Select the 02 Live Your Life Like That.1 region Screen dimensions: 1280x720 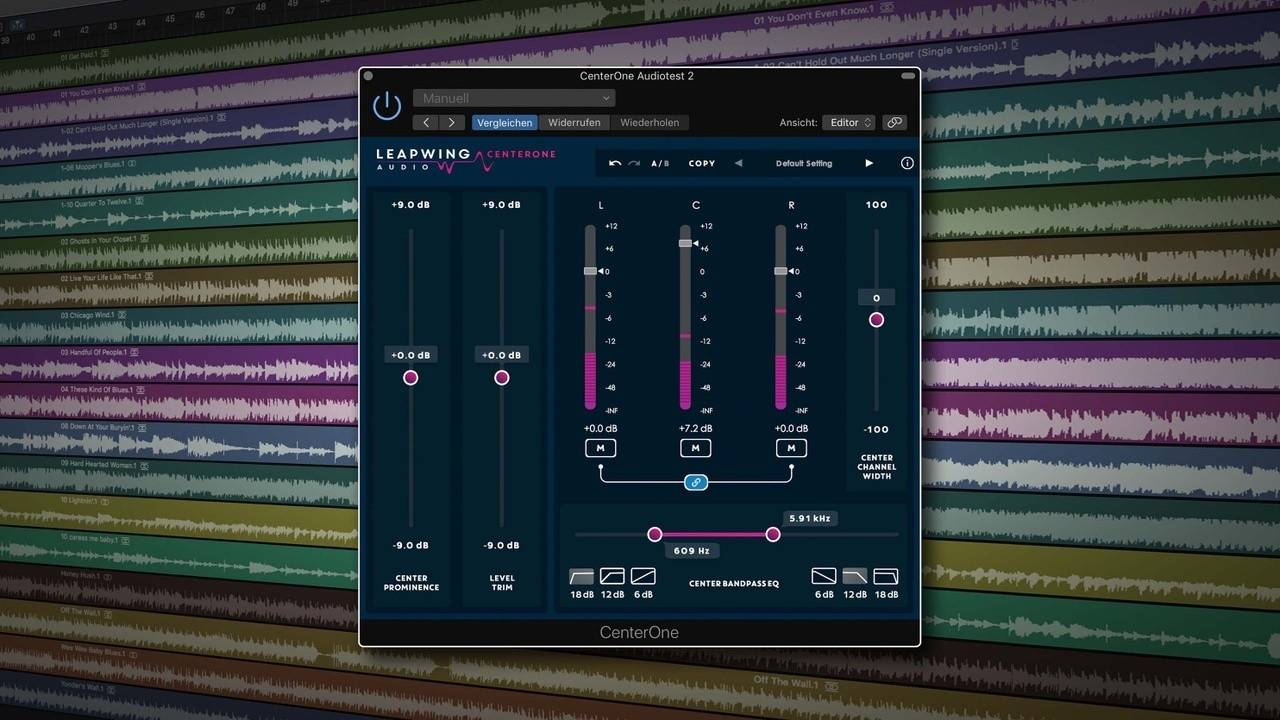pyautogui.click(x=180, y=288)
